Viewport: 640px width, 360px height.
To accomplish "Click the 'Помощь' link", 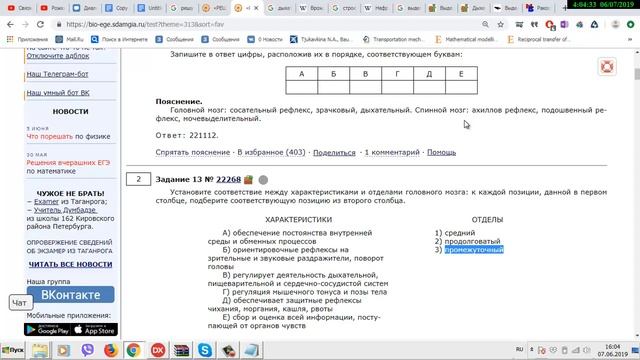I will click(x=441, y=152).
